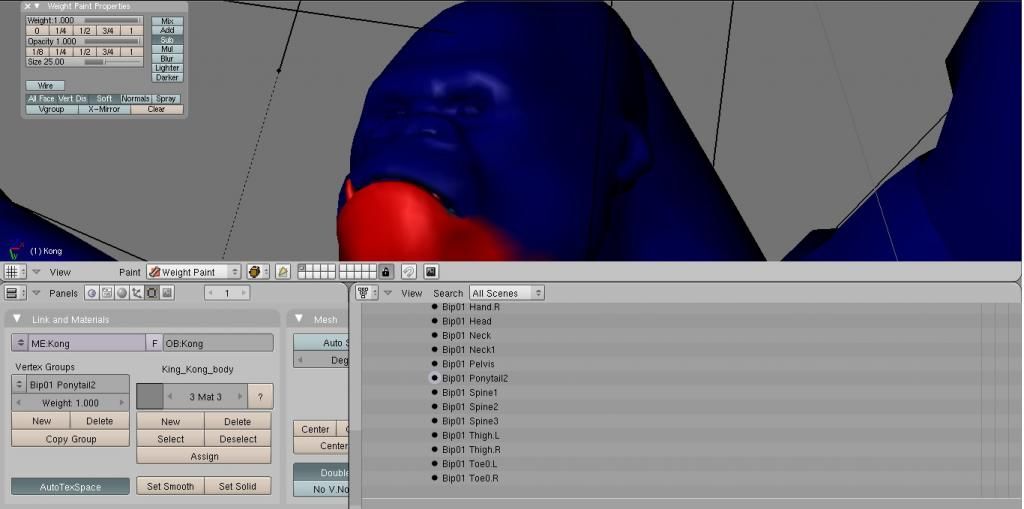Select Bip01 Head in the outliner

pyautogui.click(x=467, y=321)
